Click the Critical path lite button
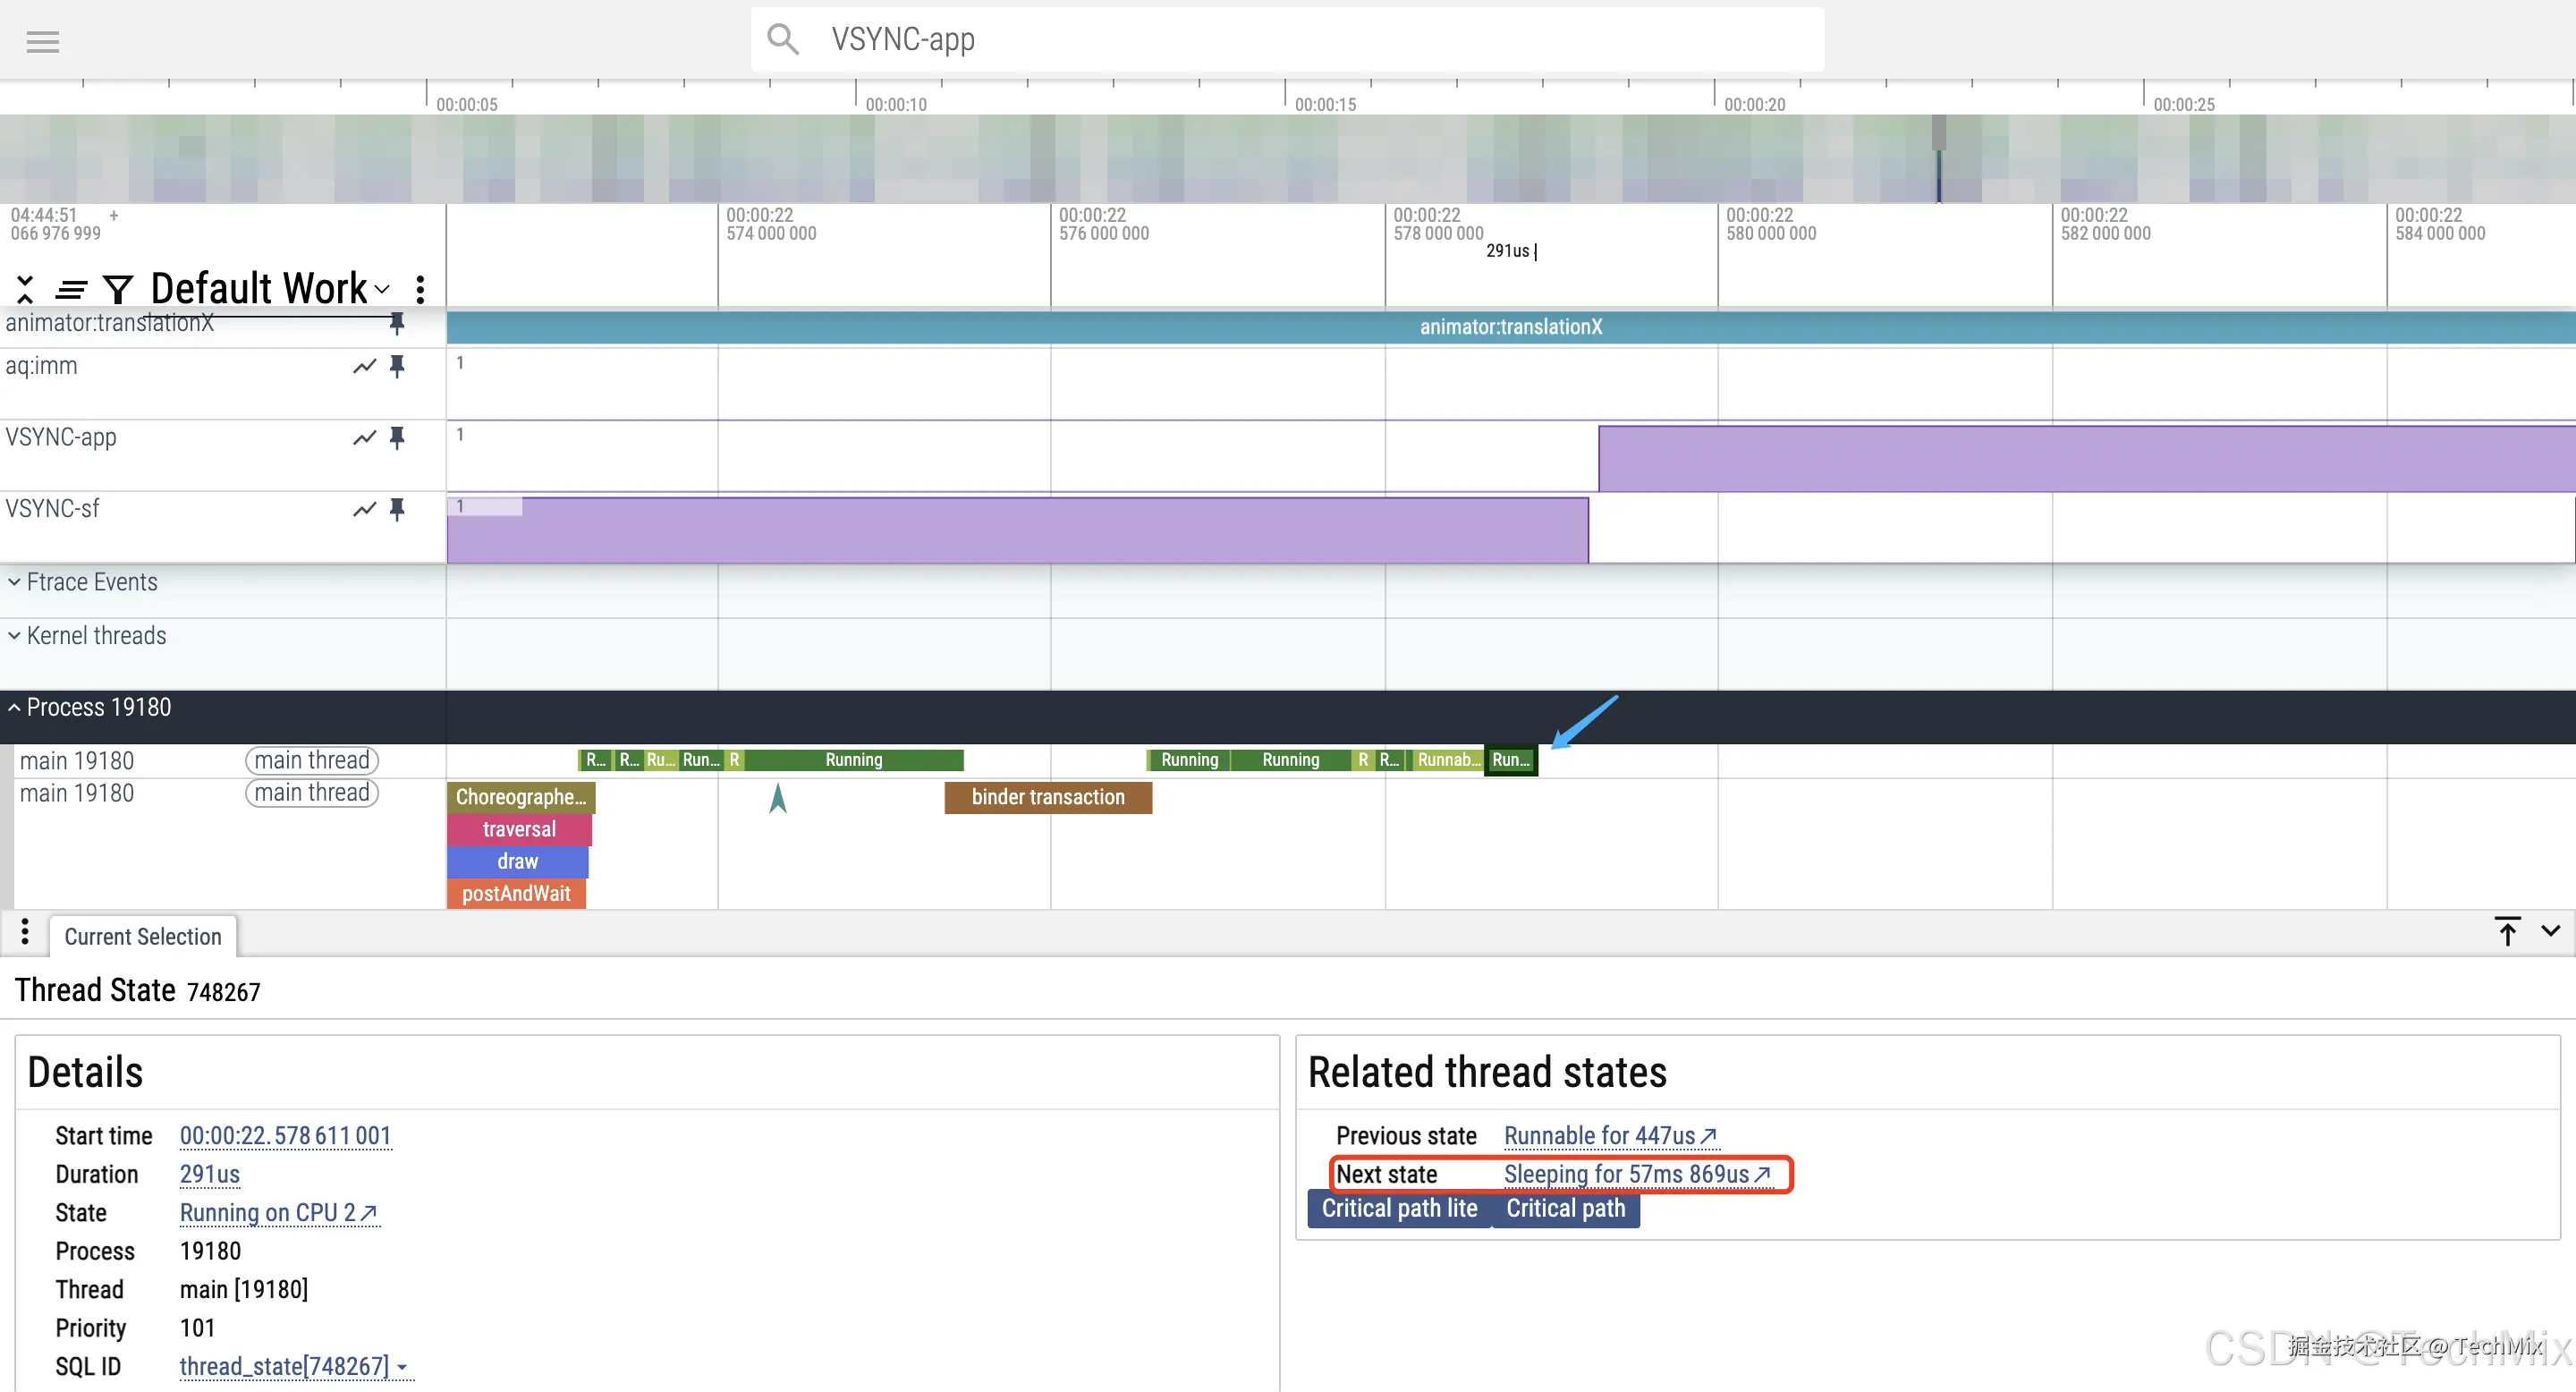Viewport: 2576px width, 1392px height. click(1399, 1209)
